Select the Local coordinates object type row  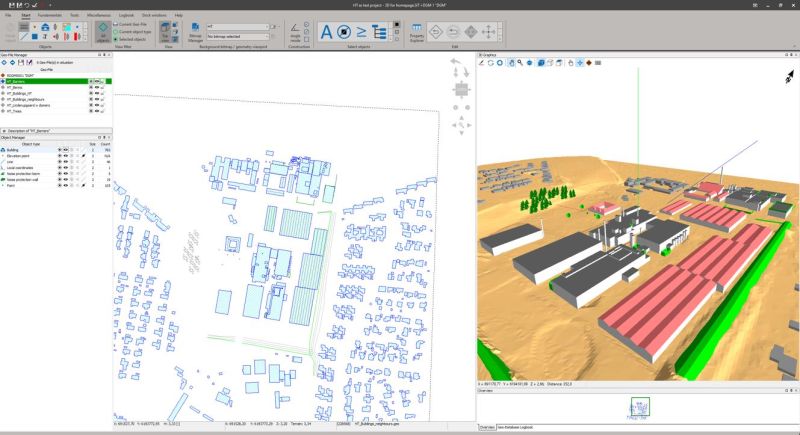click(56, 168)
